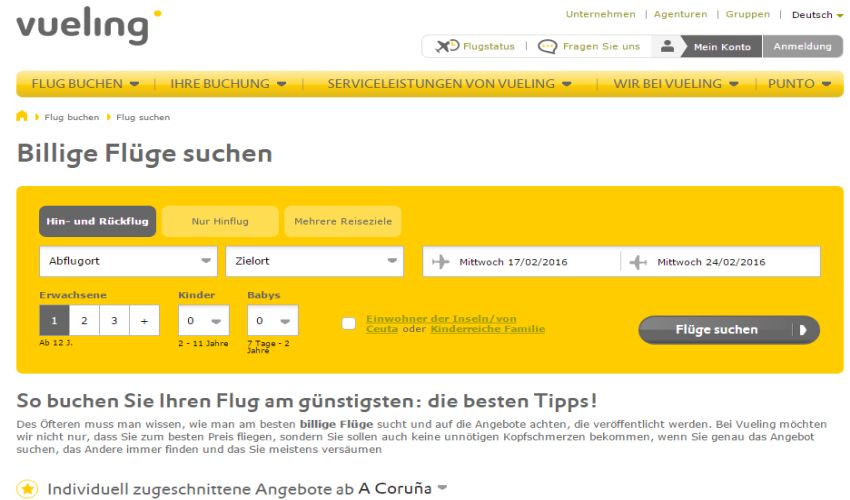Tick the Einwohner der Inseln checkbox

point(349,324)
